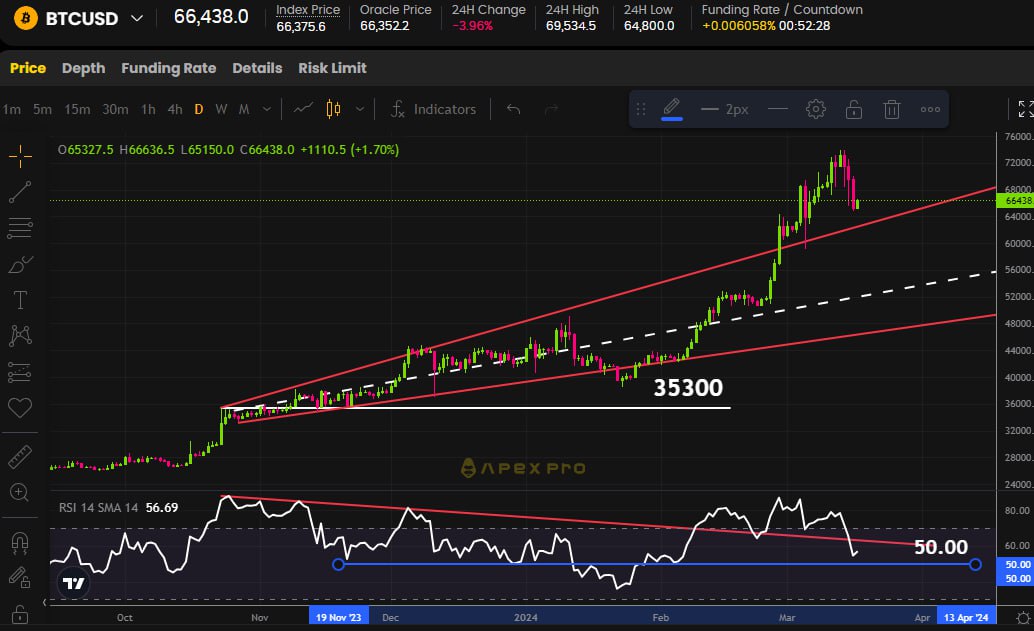
Task: Select the trend line drawing tool
Action: (x=20, y=192)
